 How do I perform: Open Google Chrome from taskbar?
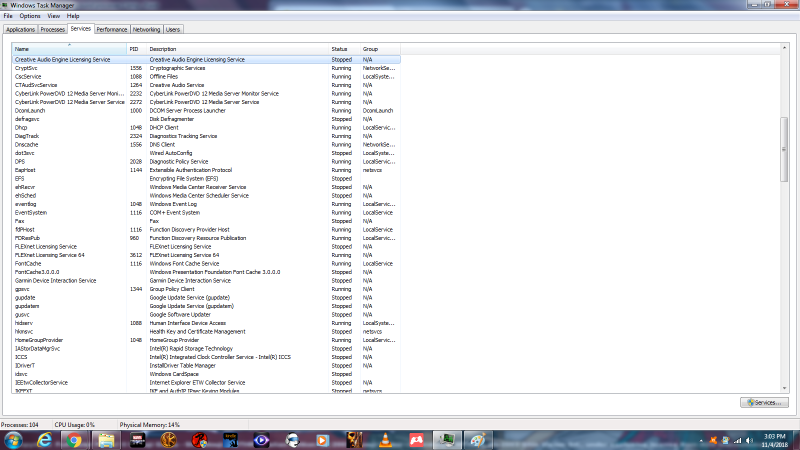[x=74, y=440]
